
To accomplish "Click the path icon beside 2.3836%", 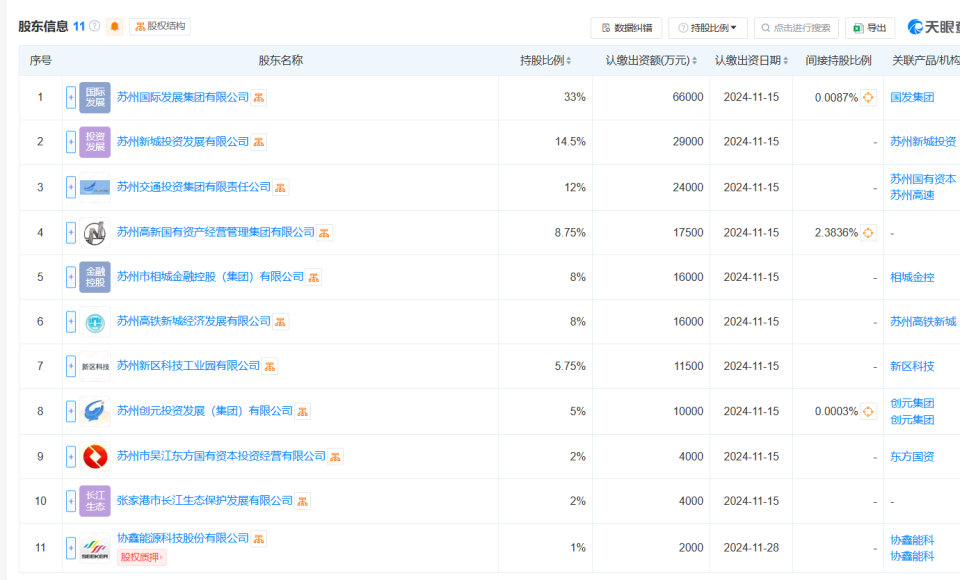I will click(868, 233).
